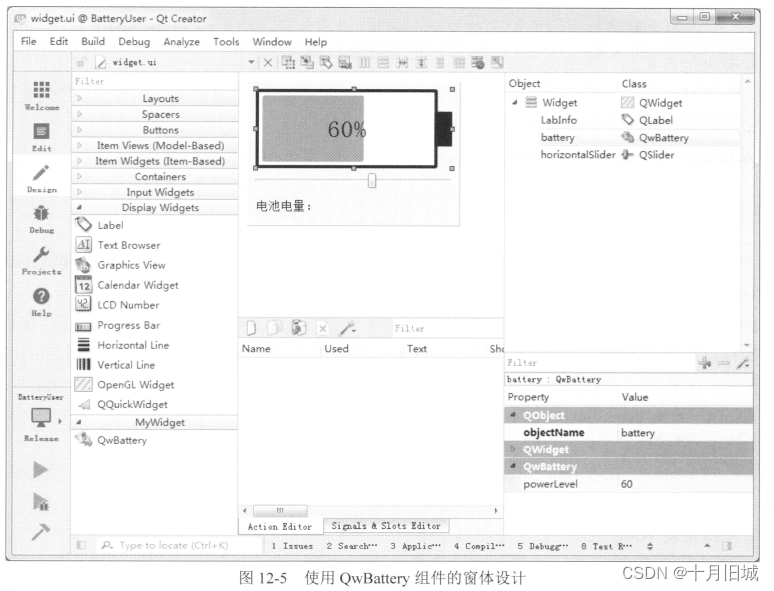Image resolution: width=774 pixels, height=591 pixels.
Task: Open the Projects mode
Action: (41, 261)
